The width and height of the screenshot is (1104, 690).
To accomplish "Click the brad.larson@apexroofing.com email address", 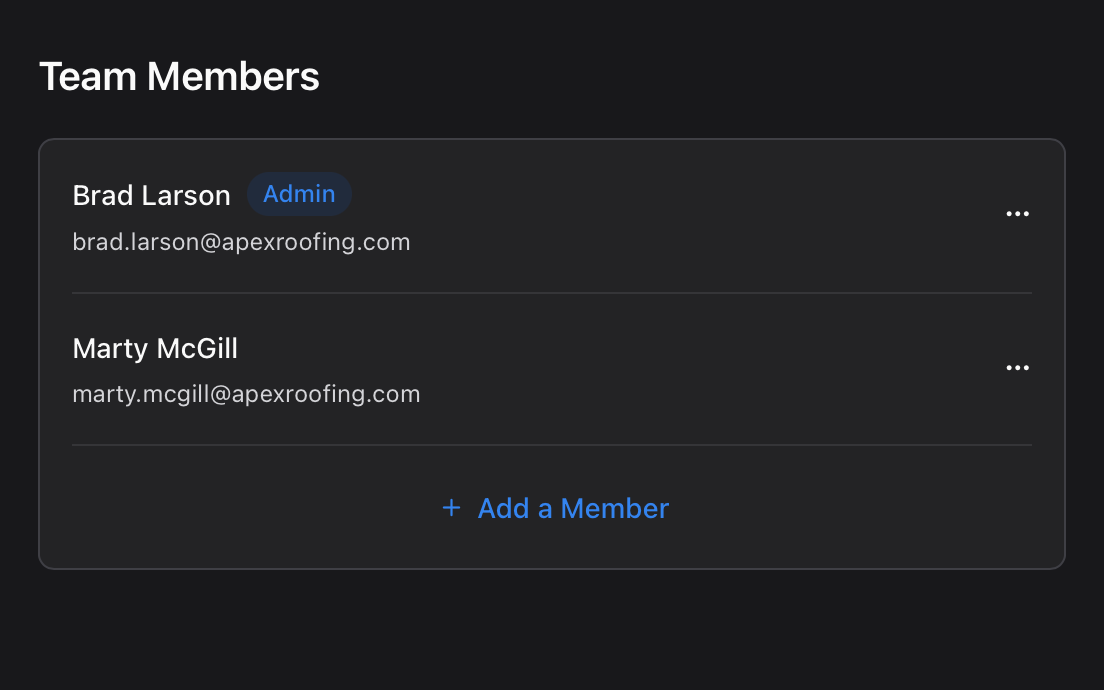I will point(241,242).
